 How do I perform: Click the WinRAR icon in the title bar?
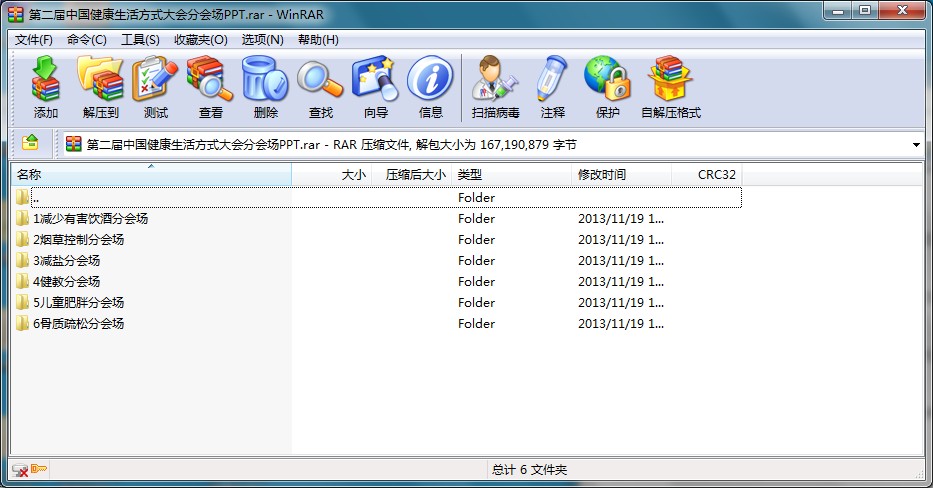pos(16,14)
